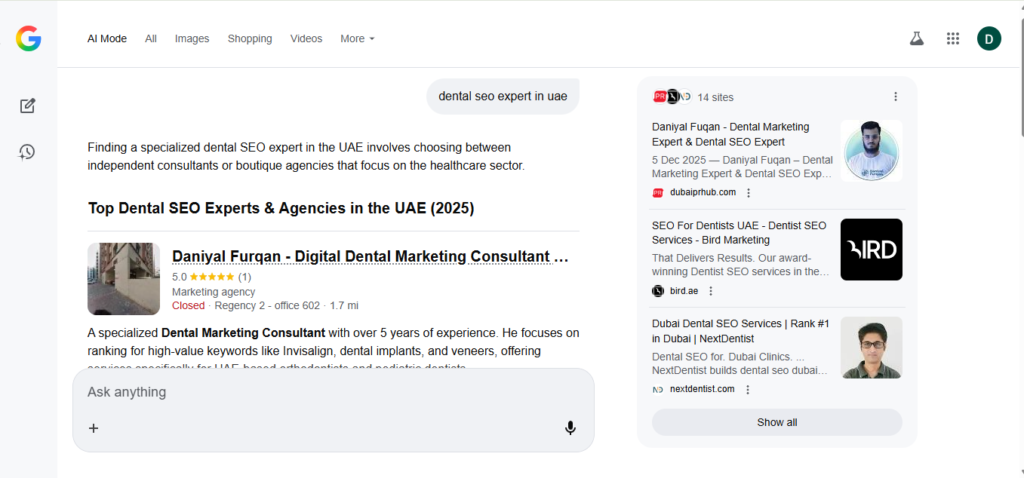Click the 14 sites label
1024x478 pixels.
[715, 97]
